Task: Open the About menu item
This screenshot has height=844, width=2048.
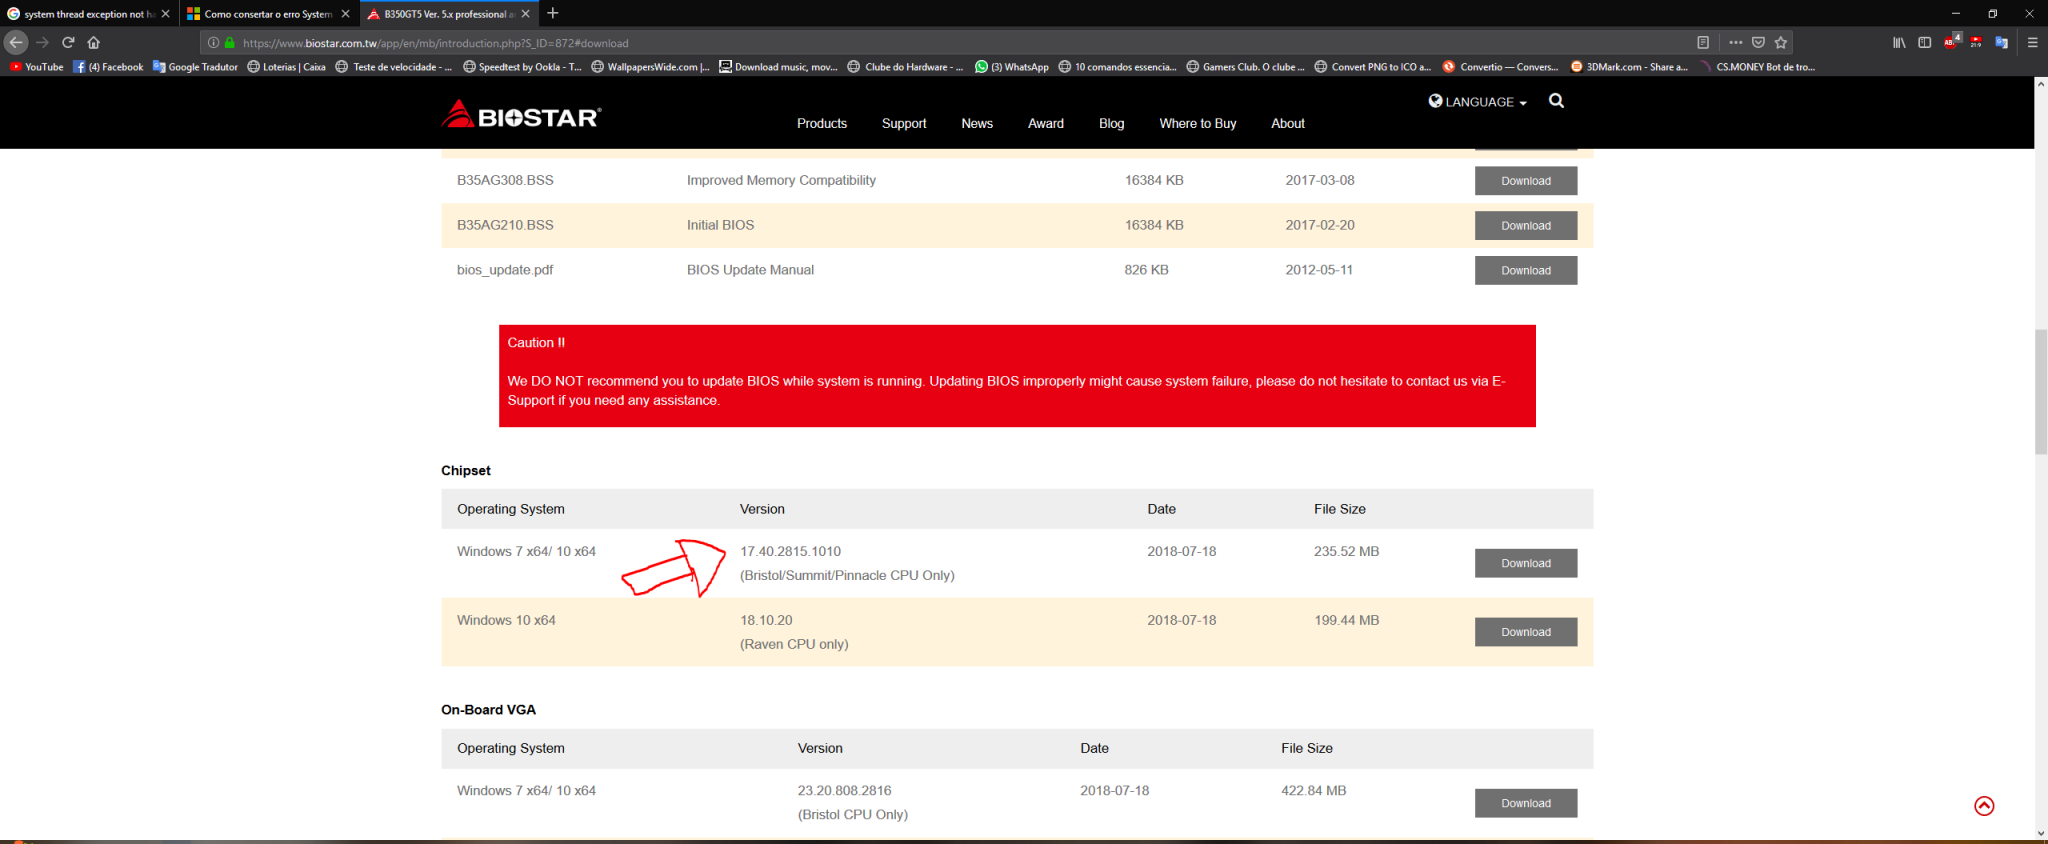Action: (x=1288, y=124)
